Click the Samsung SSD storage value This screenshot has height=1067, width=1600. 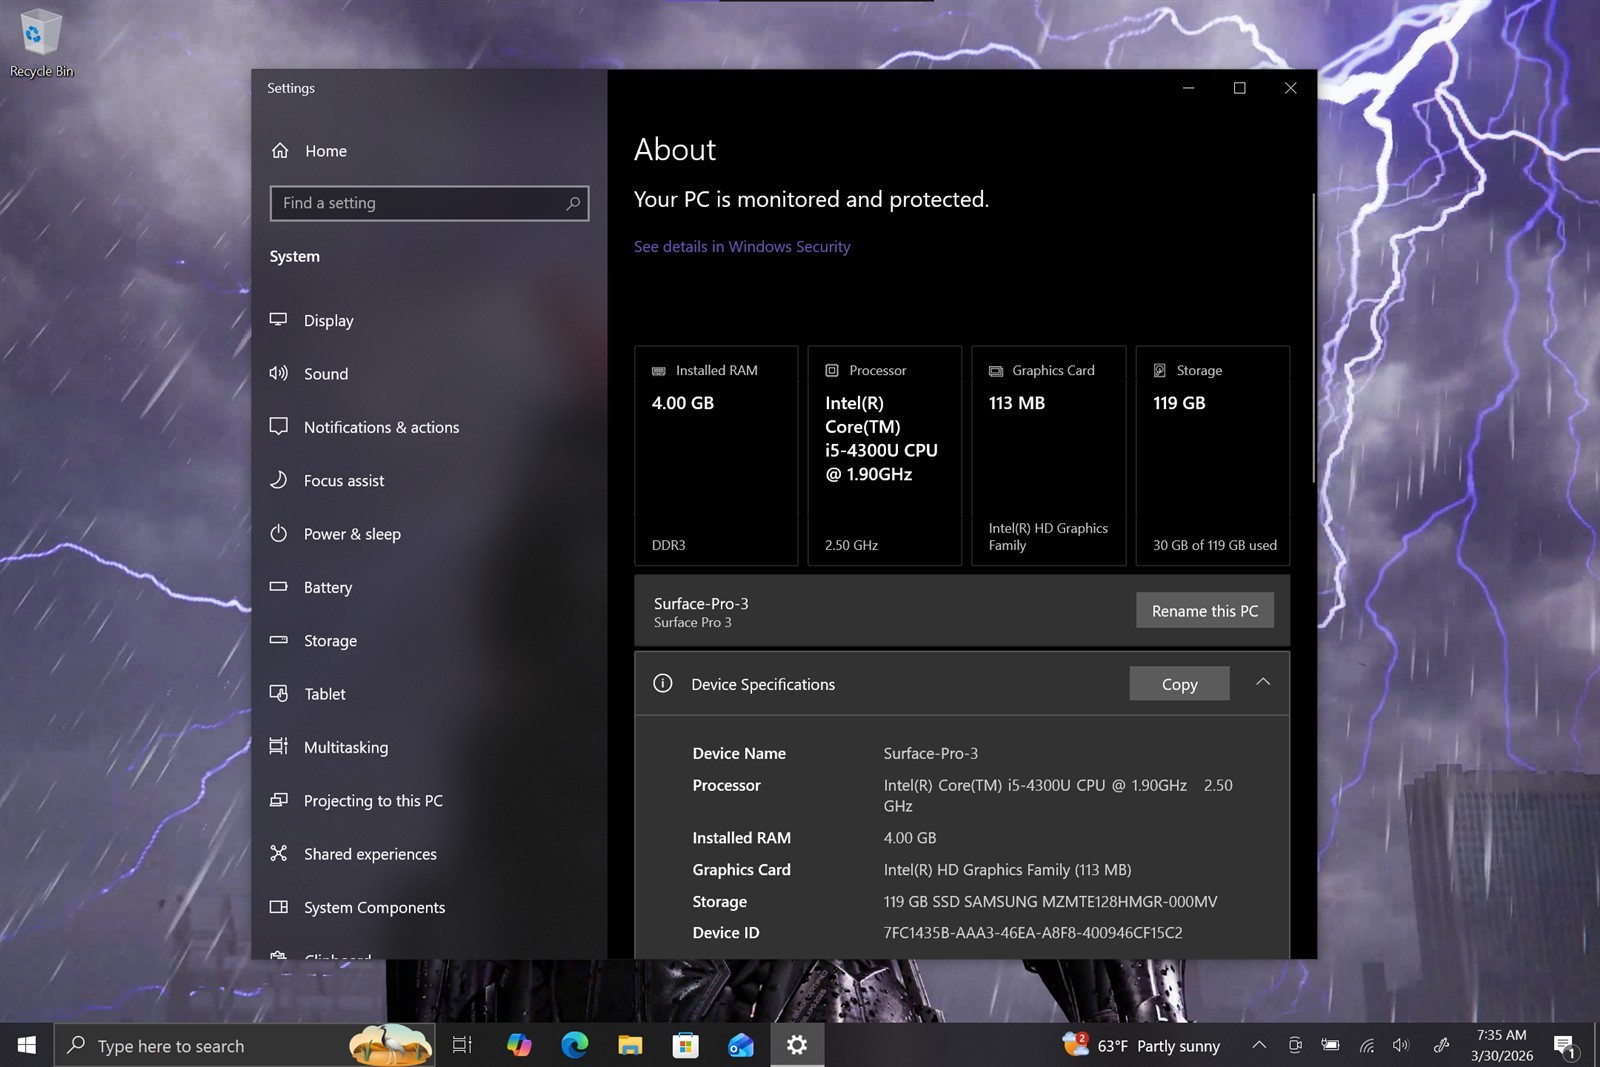point(1050,901)
